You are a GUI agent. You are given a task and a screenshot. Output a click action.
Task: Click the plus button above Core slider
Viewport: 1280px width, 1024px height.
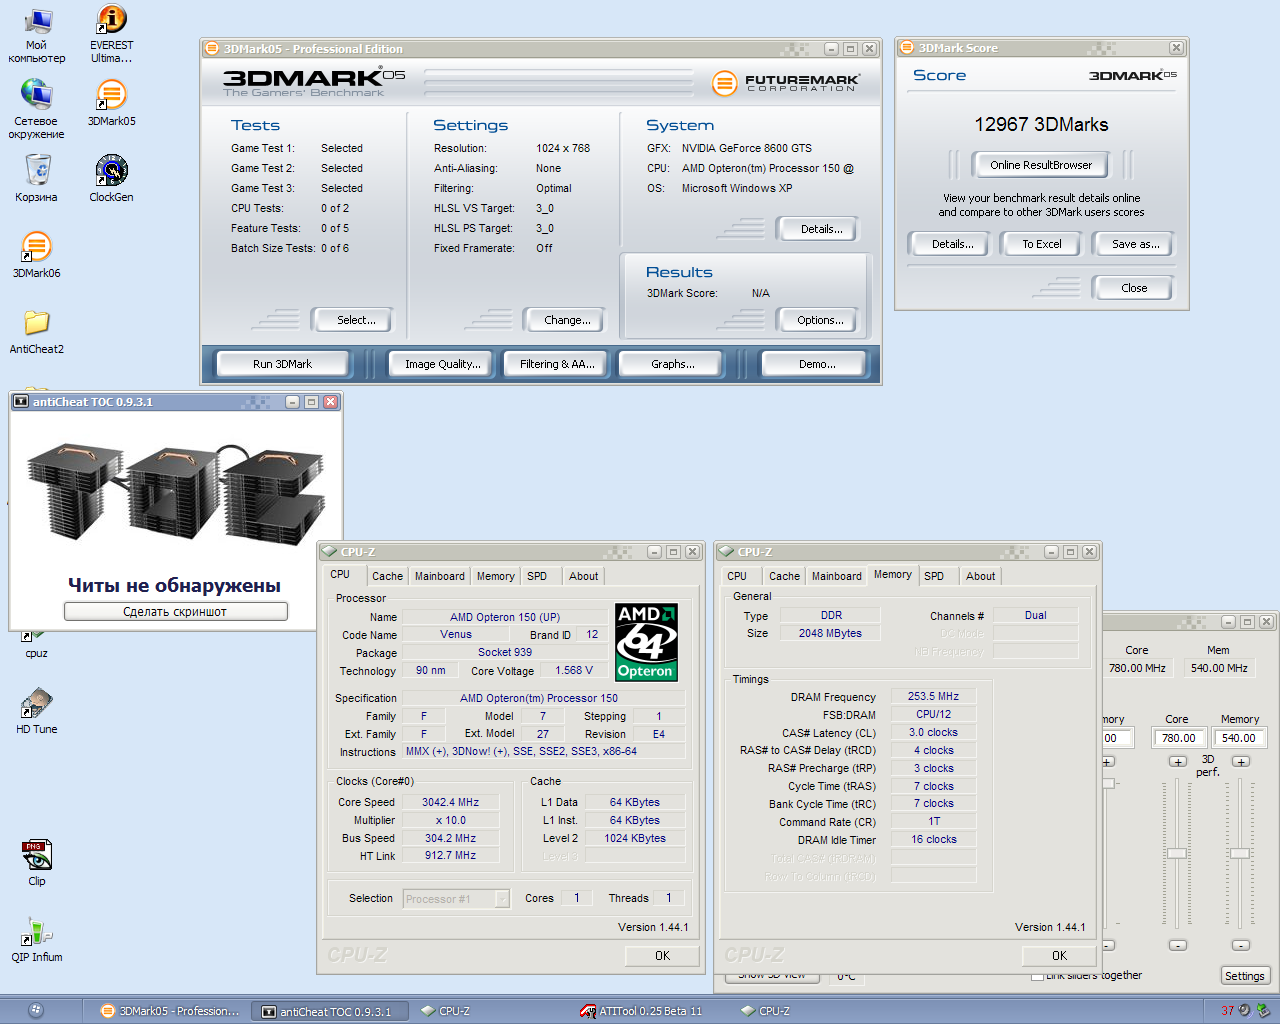point(1178,762)
